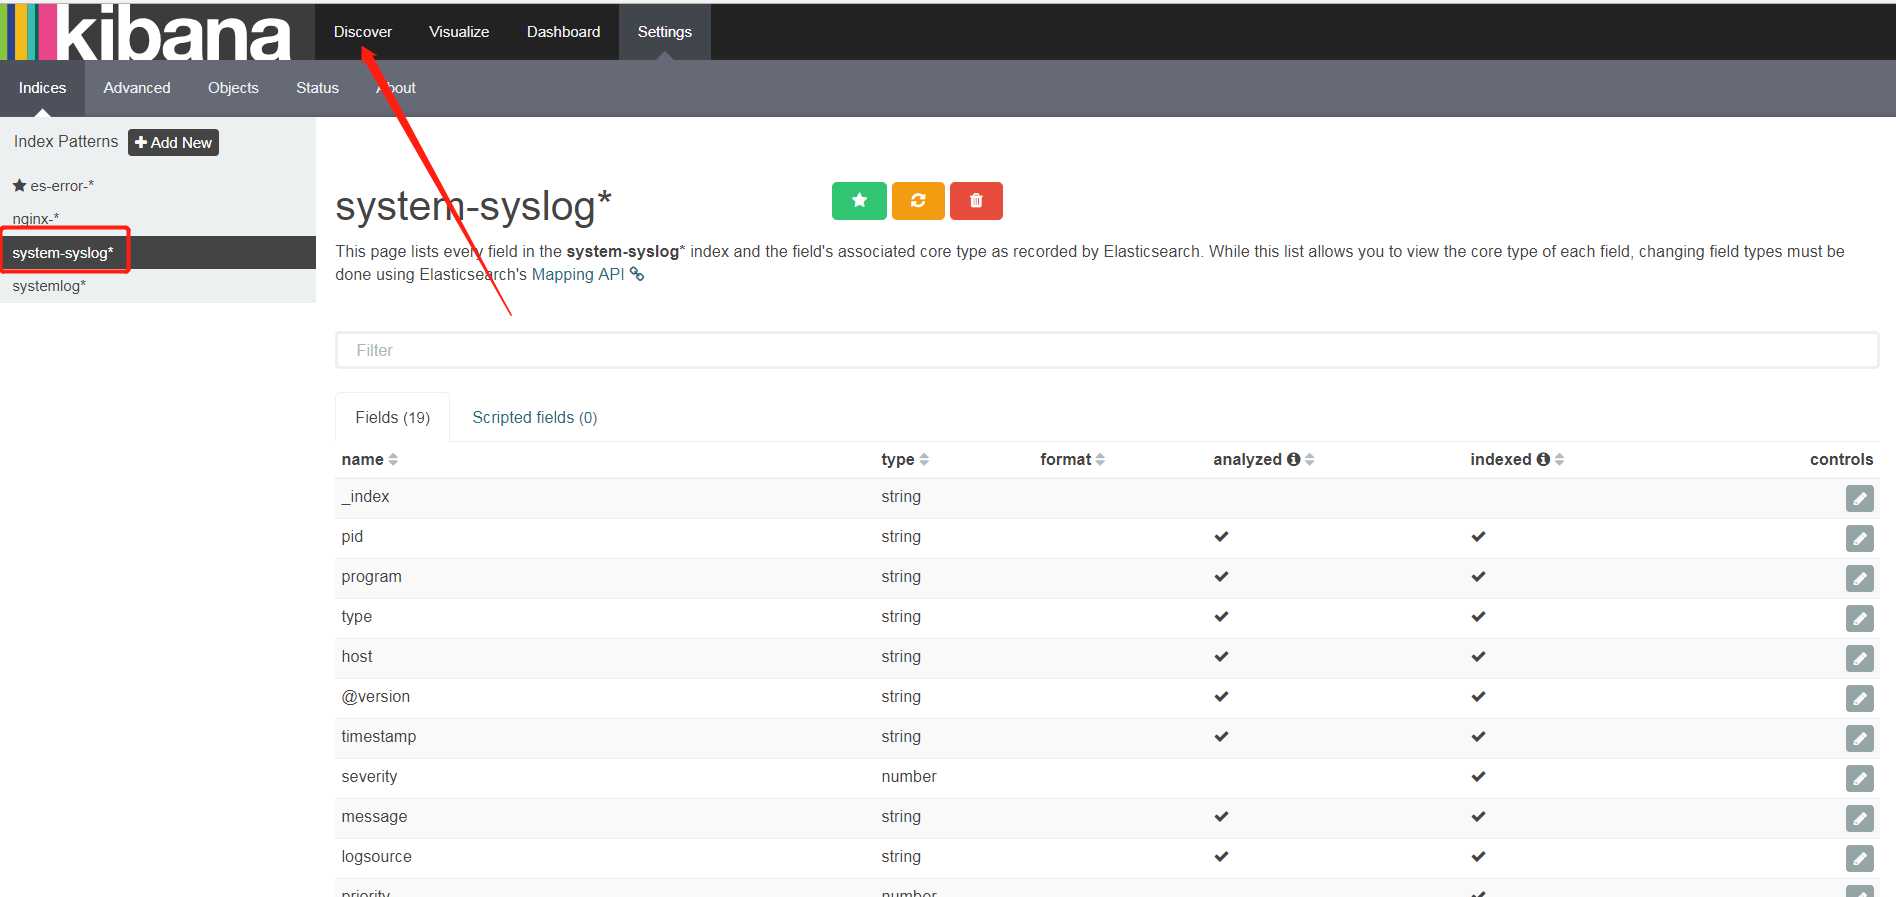The height and width of the screenshot is (897, 1896).
Task: Sort fields by name
Action: click(393, 459)
